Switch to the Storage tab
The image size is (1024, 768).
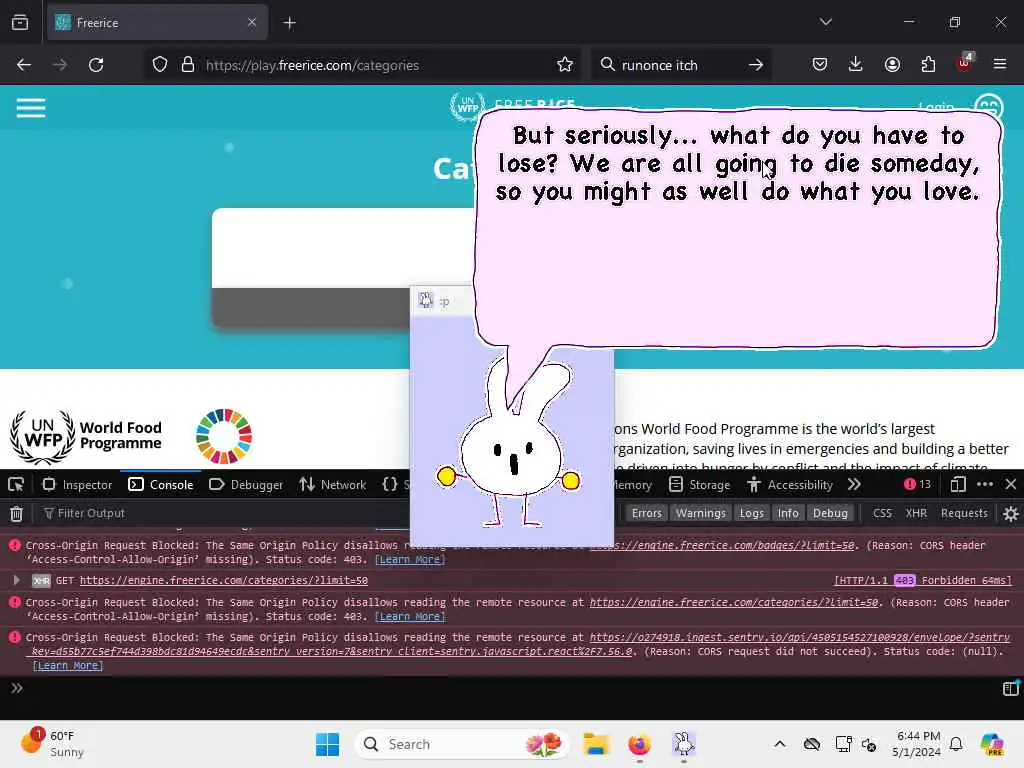point(700,485)
